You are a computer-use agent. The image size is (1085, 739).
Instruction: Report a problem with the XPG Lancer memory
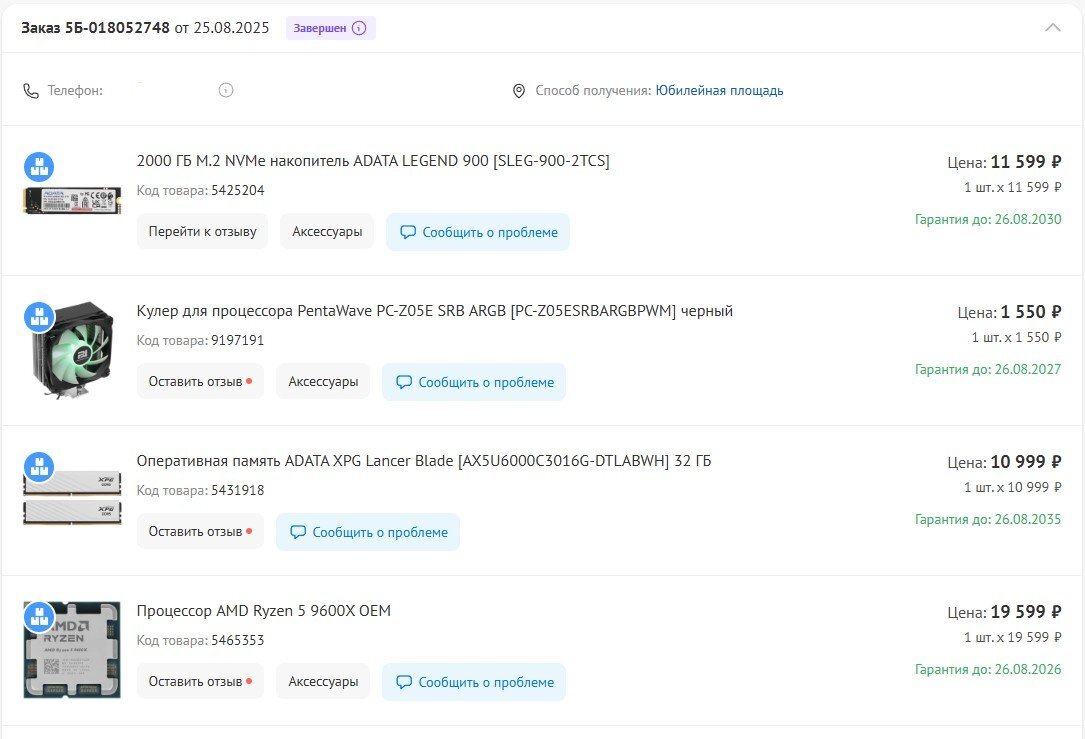click(368, 532)
